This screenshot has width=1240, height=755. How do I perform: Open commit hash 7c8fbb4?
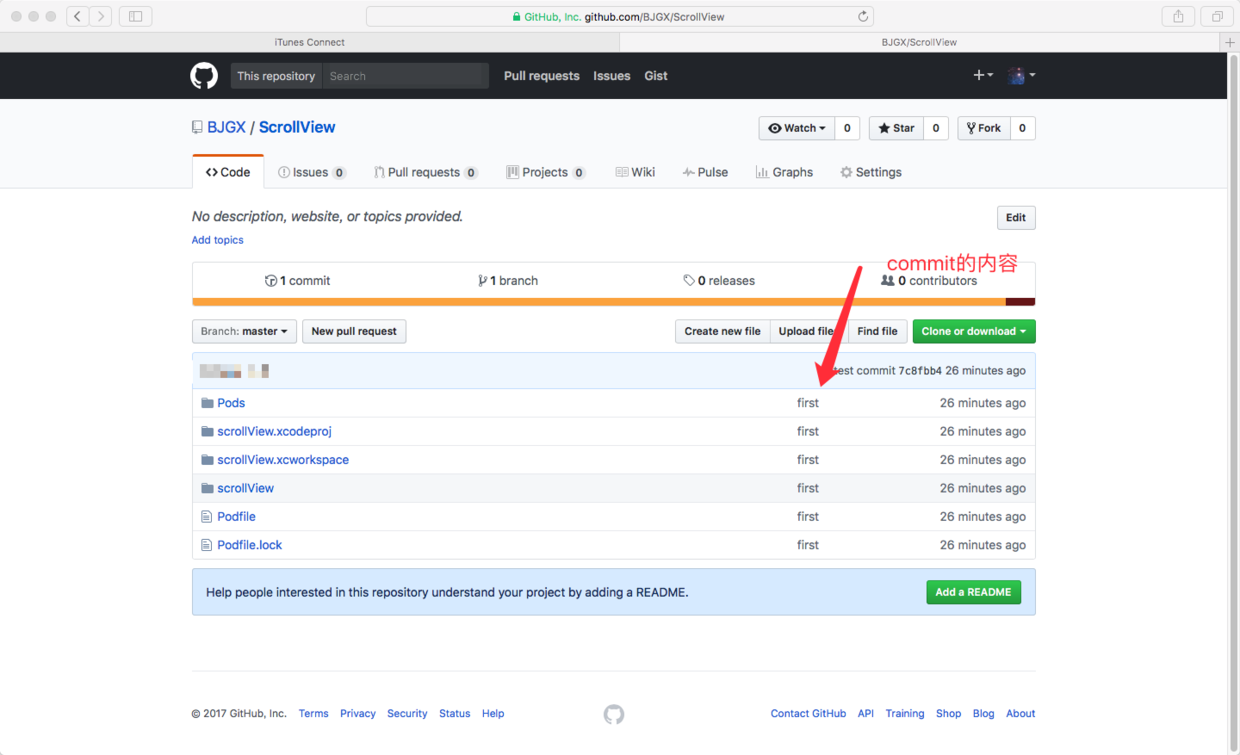(920, 370)
